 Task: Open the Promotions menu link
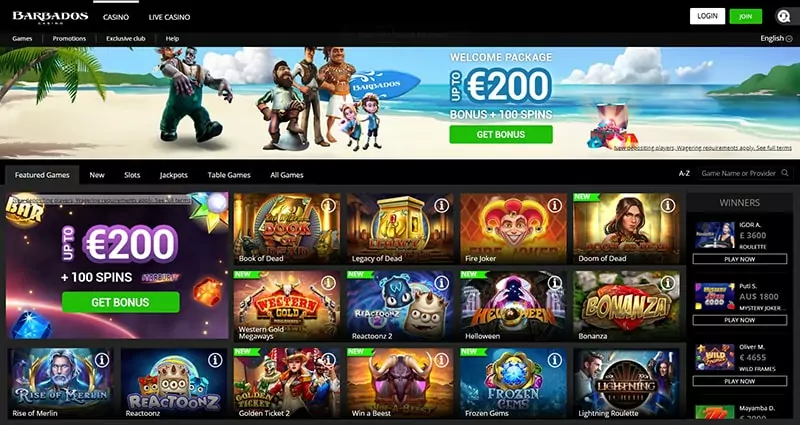pyautogui.click(x=69, y=38)
